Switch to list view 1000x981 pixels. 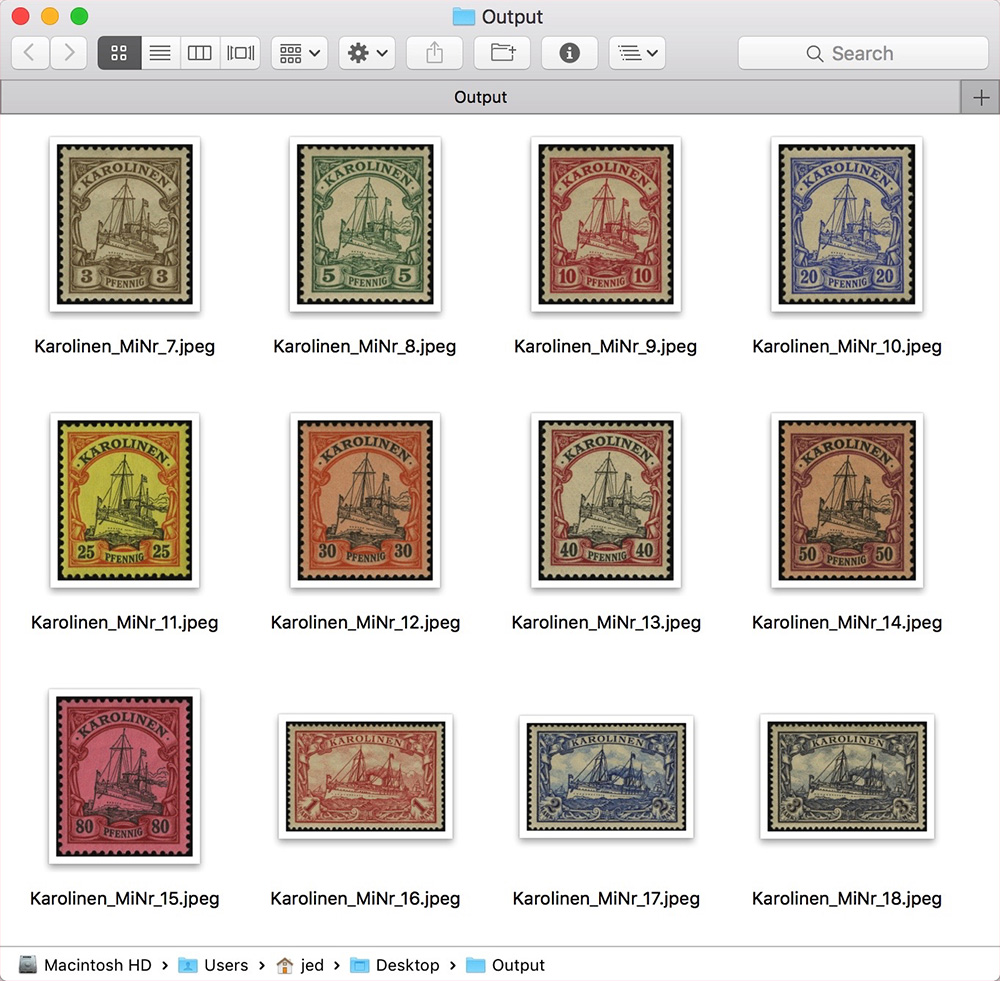[160, 52]
